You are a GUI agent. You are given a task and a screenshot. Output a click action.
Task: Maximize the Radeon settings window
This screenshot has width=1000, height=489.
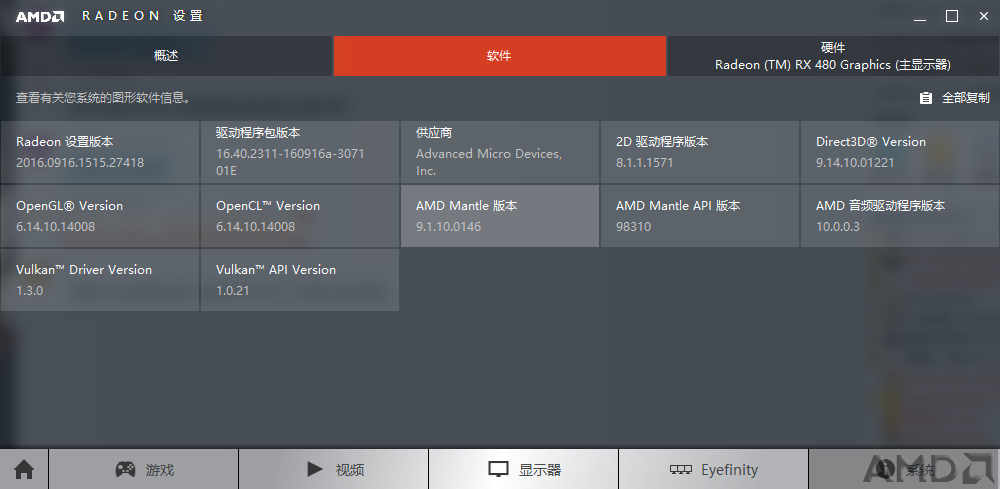pos(952,17)
